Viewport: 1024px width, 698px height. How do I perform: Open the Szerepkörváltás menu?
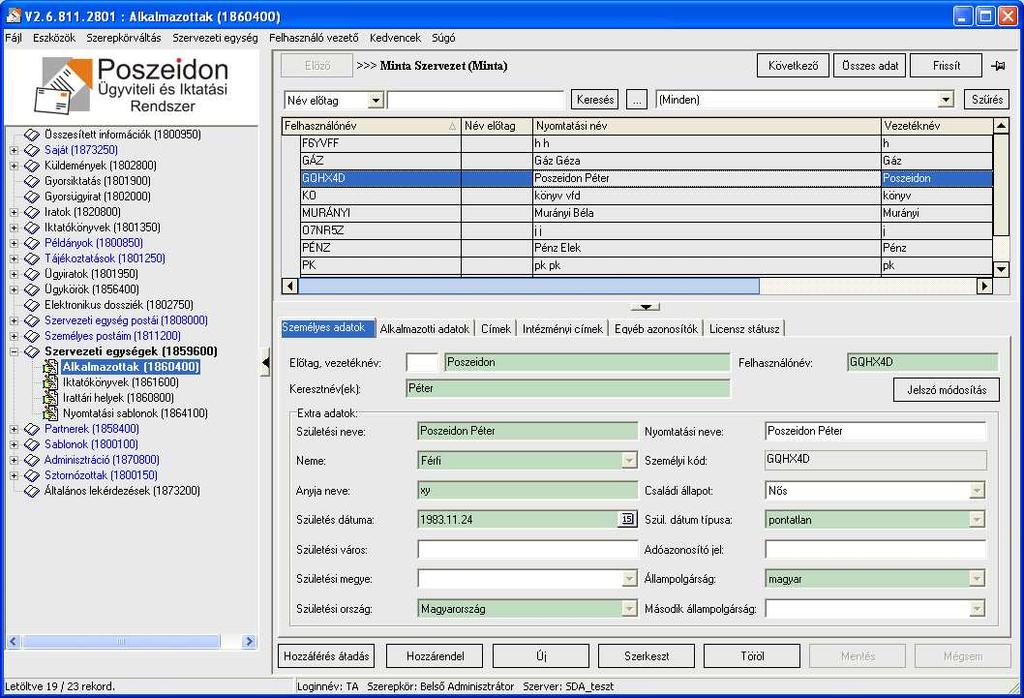pos(123,38)
